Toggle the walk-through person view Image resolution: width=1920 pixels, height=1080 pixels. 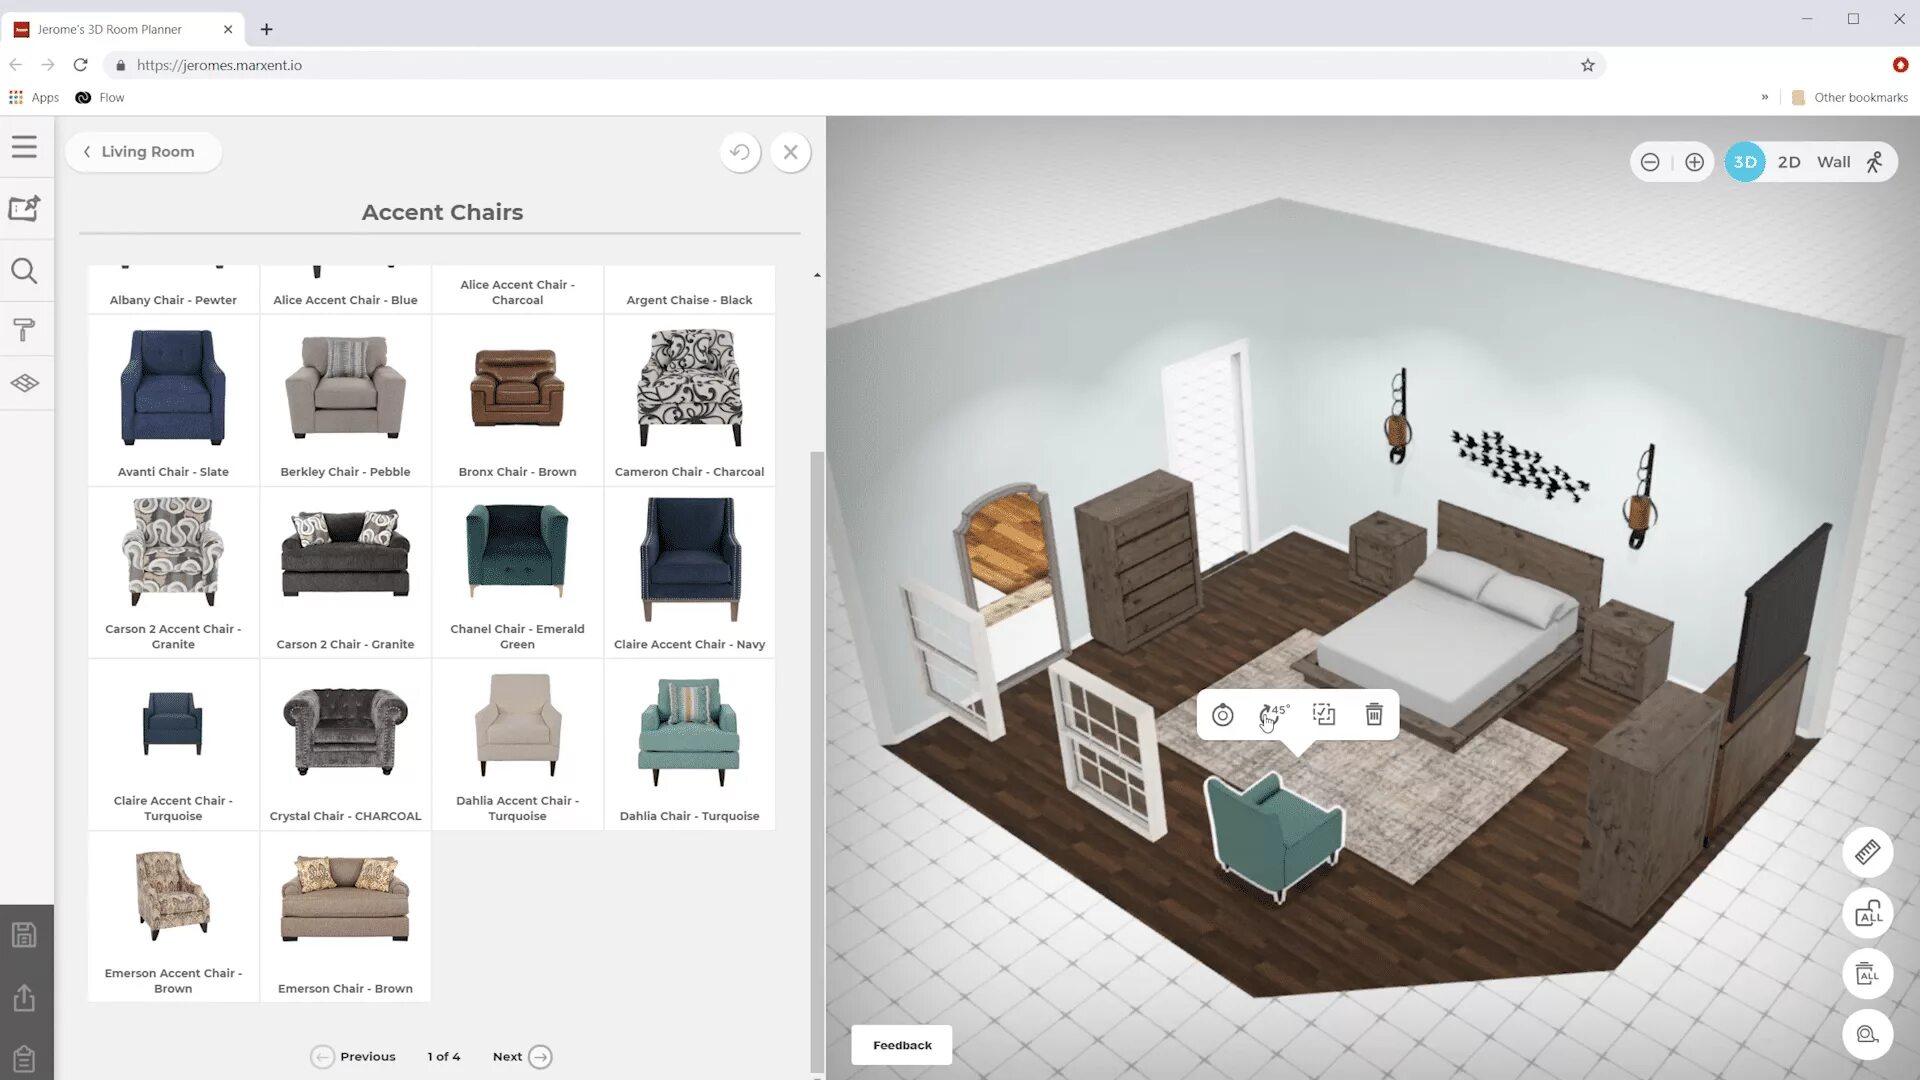[1875, 162]
